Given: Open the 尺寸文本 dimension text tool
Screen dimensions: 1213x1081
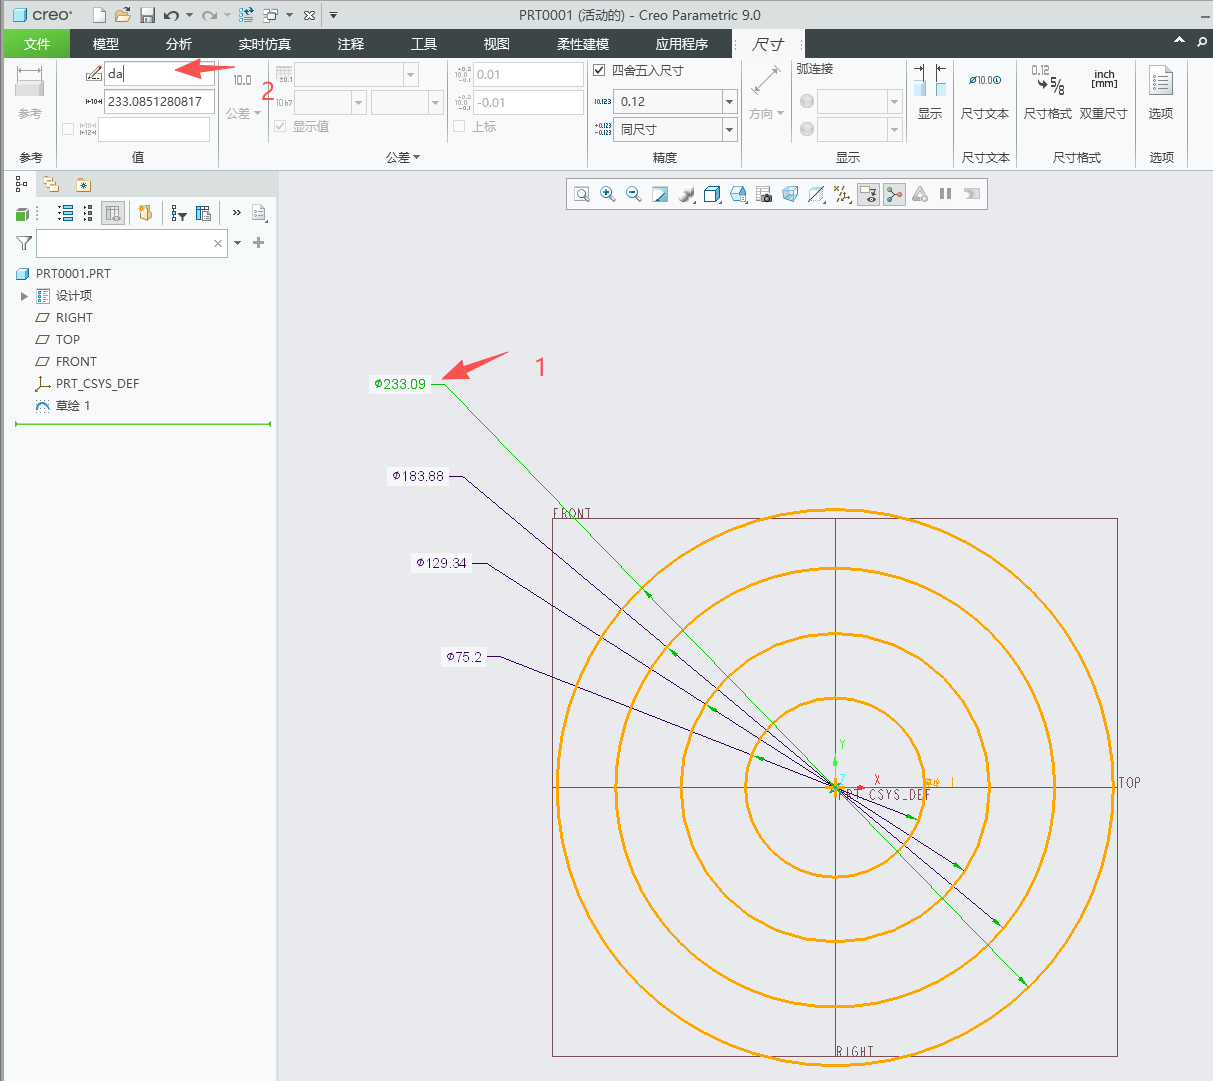Looking at the screenshot, I should point(984,93).
